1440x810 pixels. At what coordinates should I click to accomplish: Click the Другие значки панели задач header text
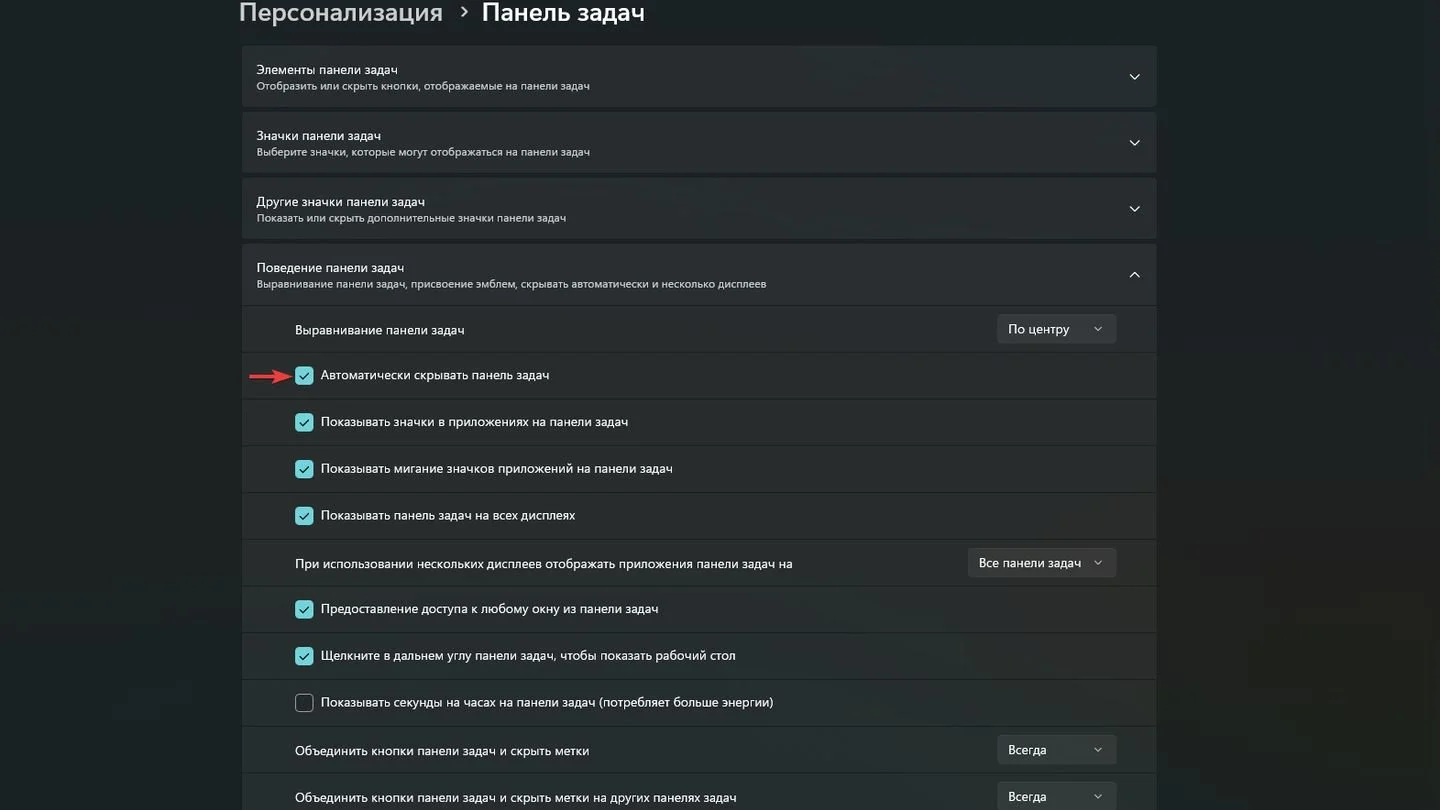click(x=341, y=202)
